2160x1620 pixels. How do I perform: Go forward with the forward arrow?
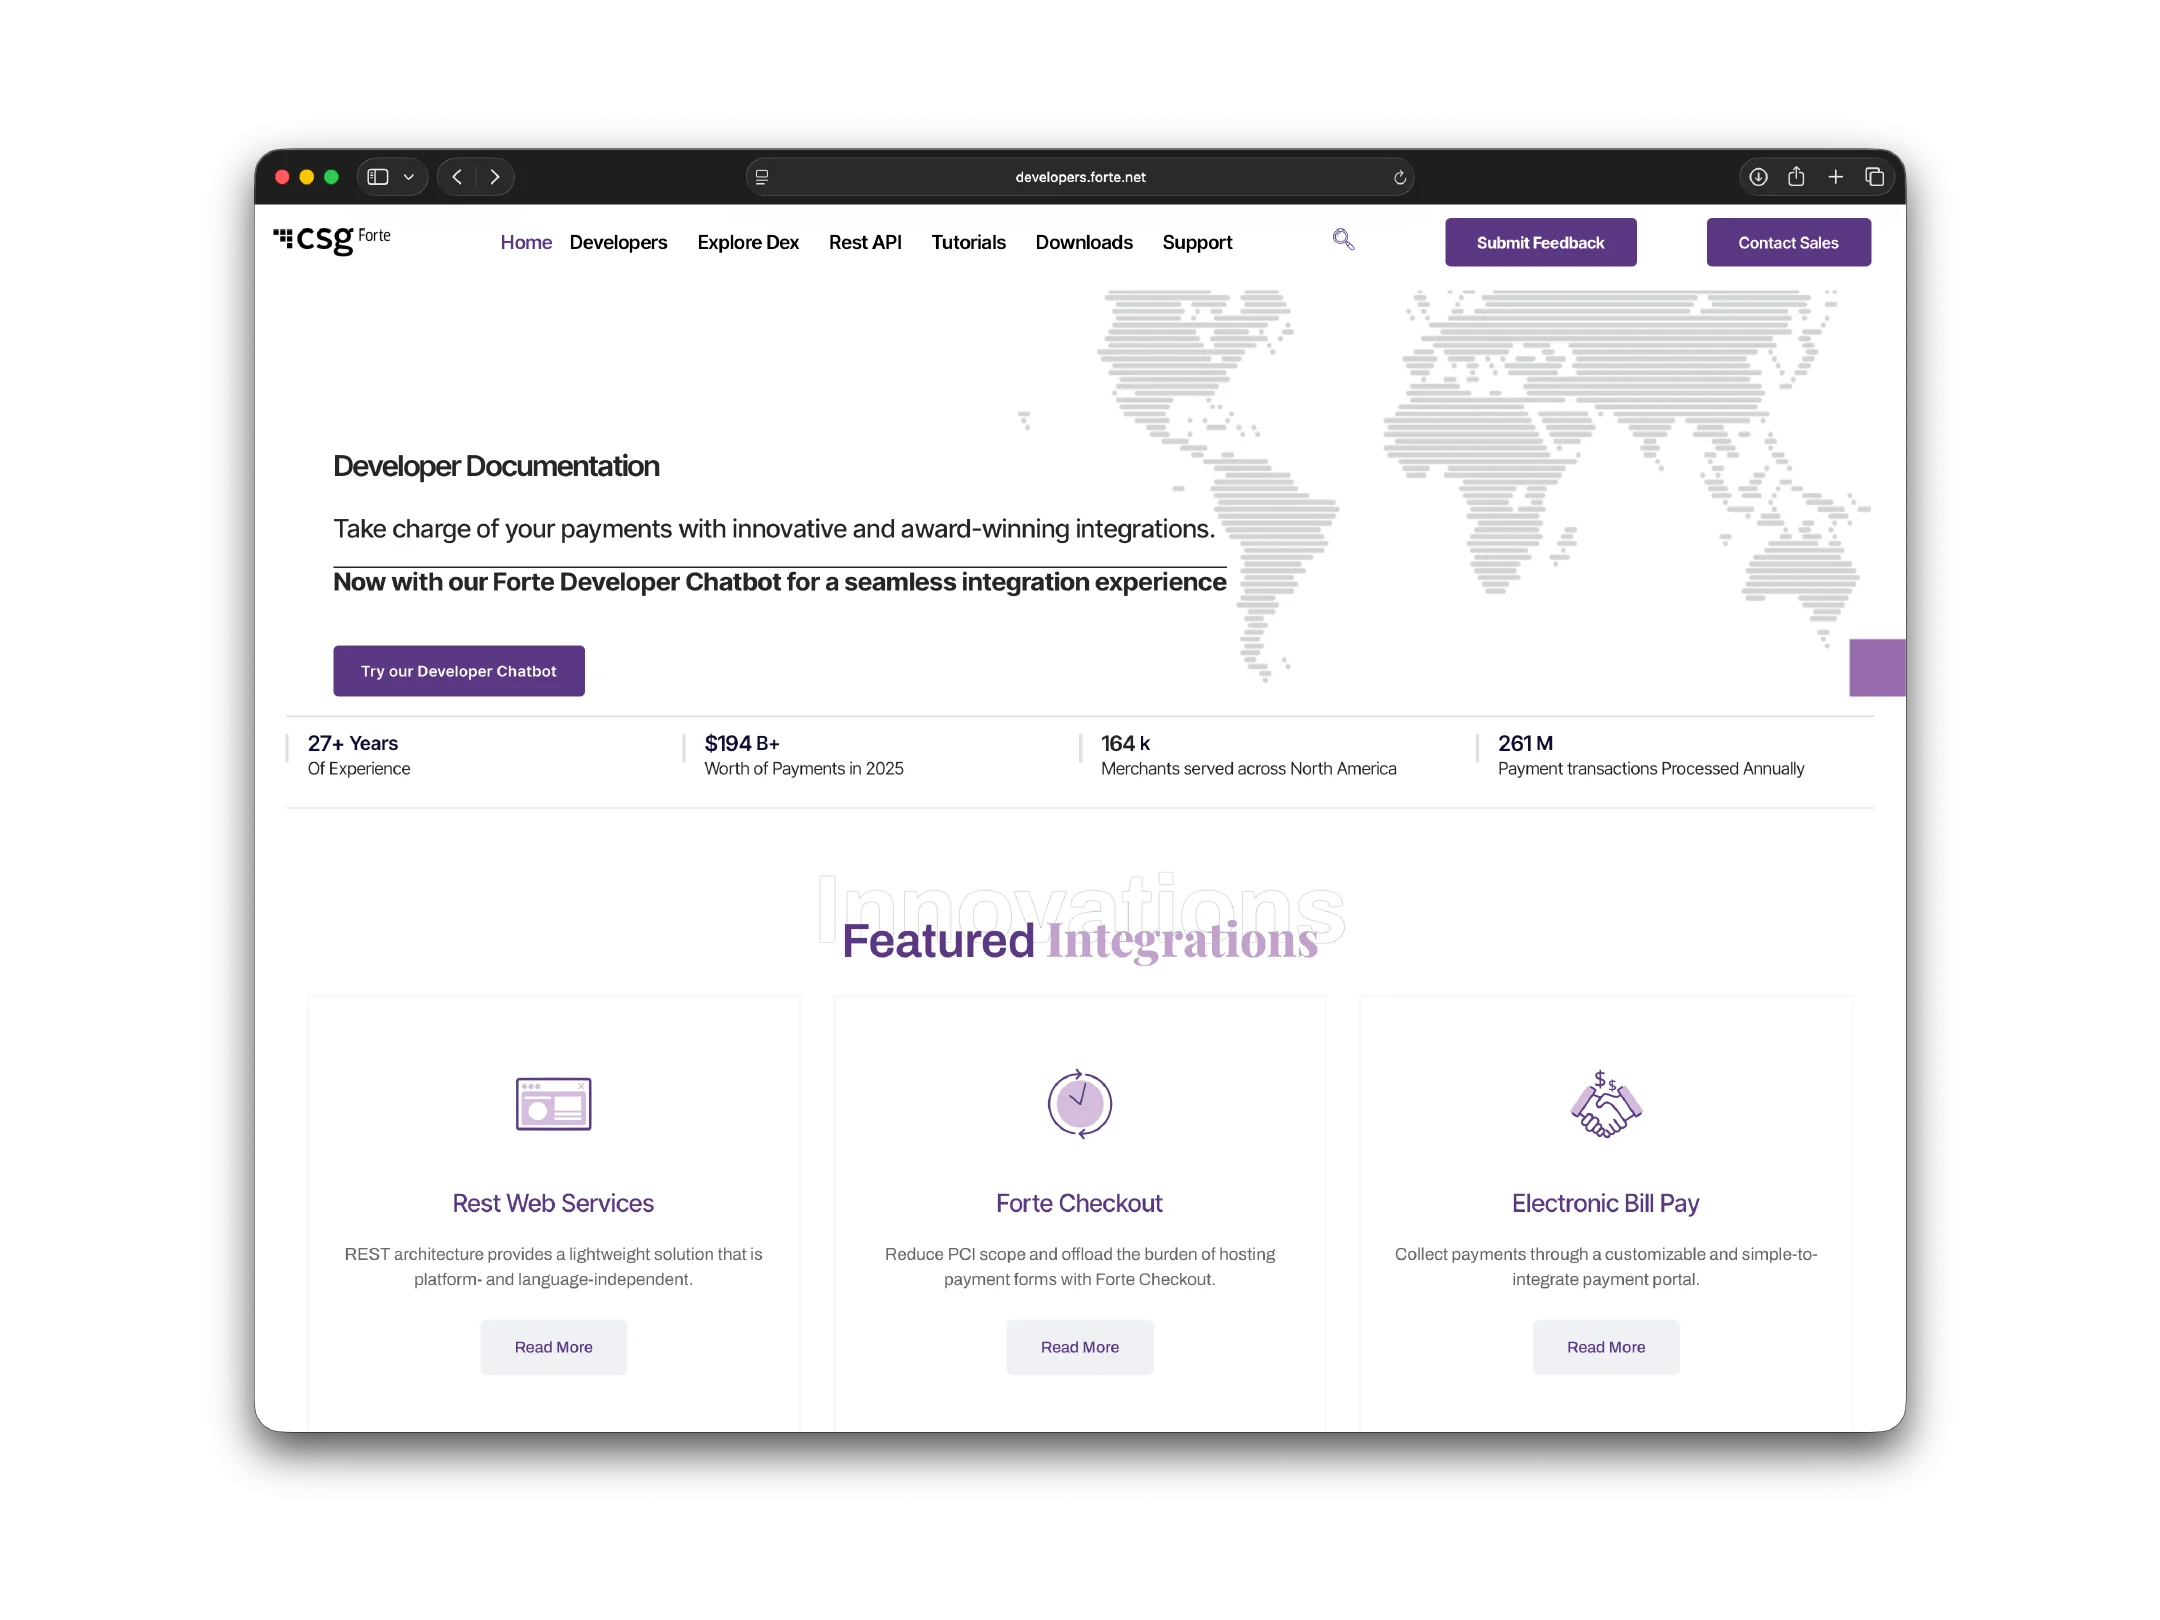pos(495,177)
